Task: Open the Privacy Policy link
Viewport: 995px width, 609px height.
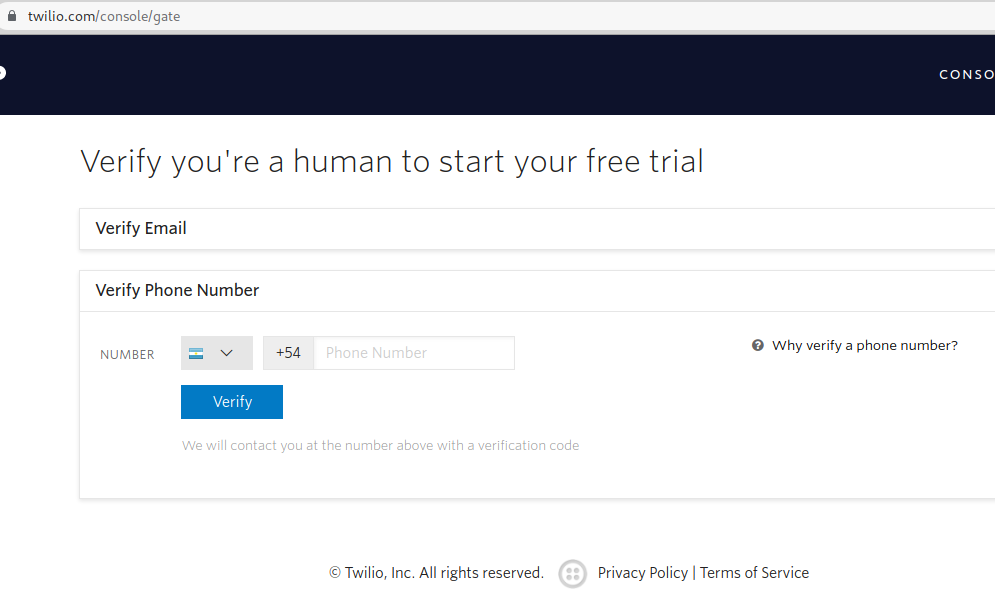Action: point(642,573)
